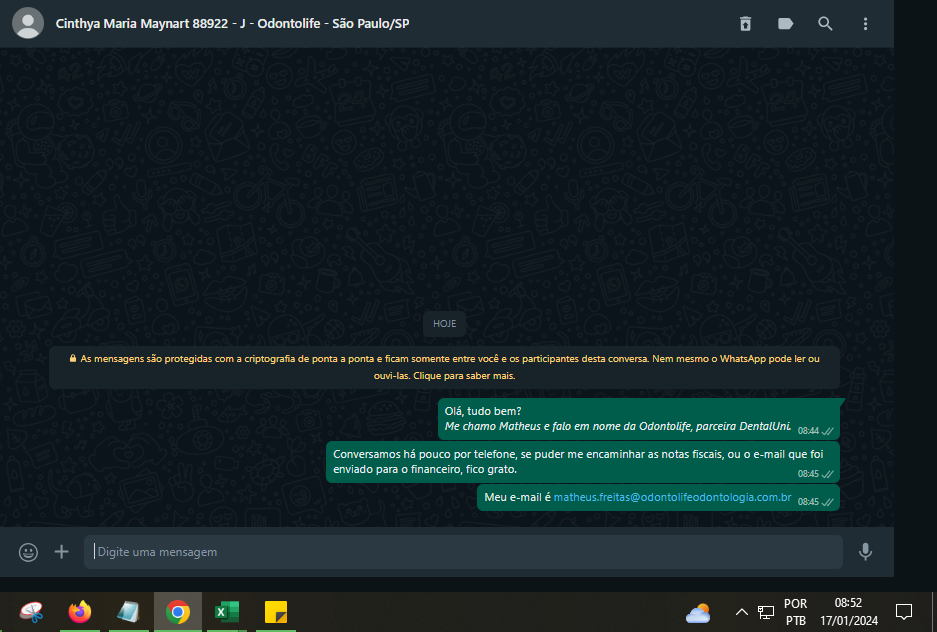This screenshot has height=632, width=937.
Task: Open the emoji picker
Action: (x=28, y=552)
